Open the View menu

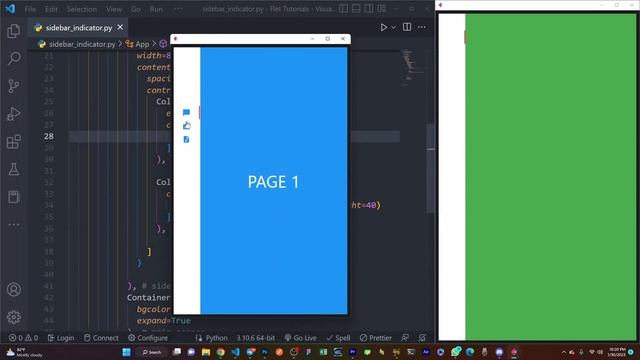(114, 9)
